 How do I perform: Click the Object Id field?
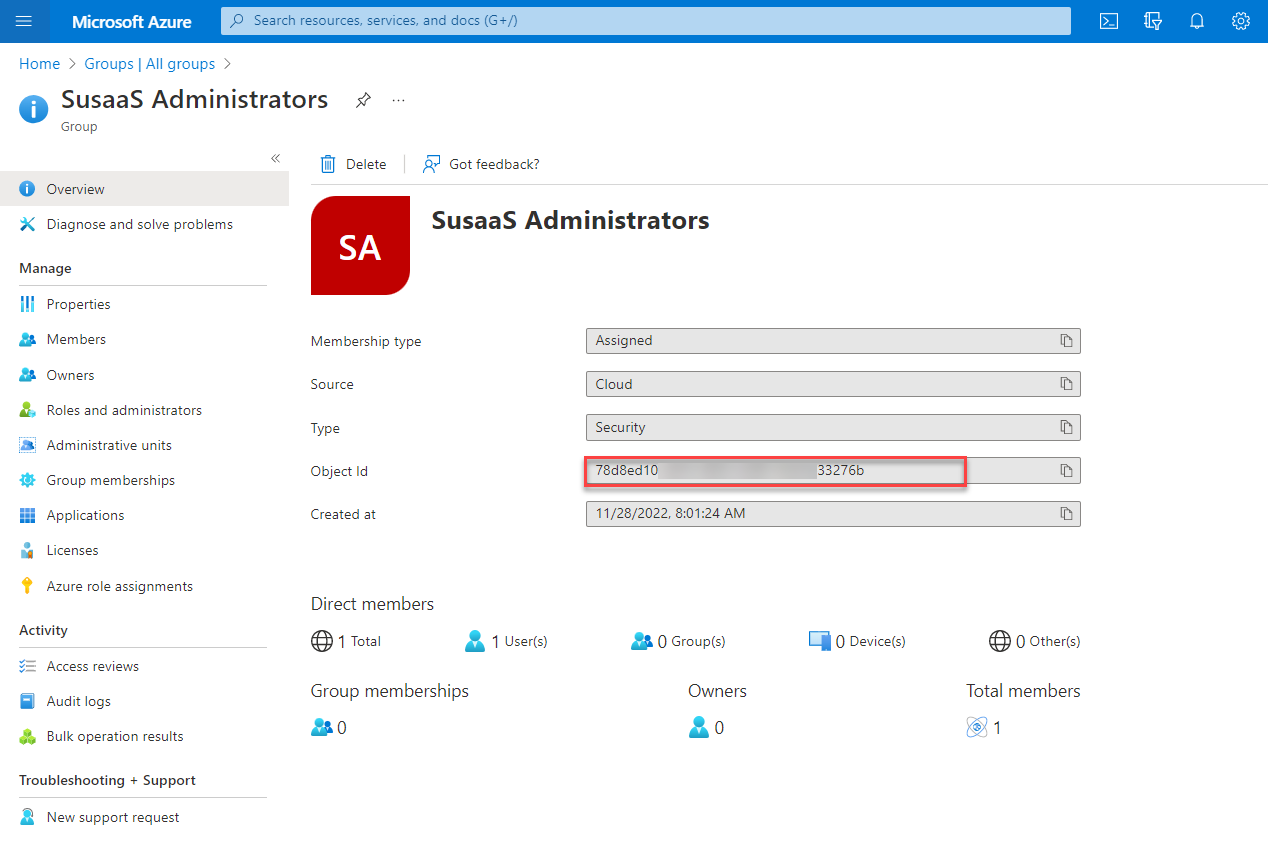[x=833, y=471]
